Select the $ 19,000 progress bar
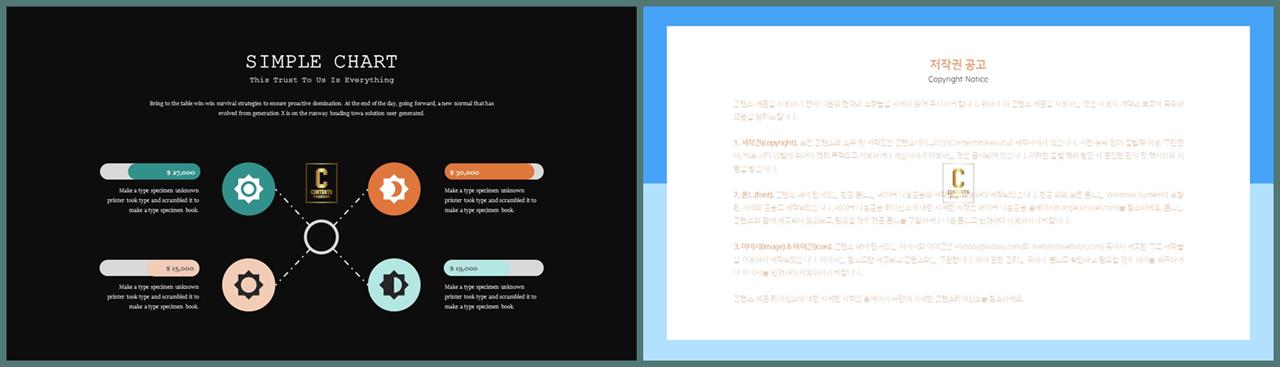 tap(494, 268)
